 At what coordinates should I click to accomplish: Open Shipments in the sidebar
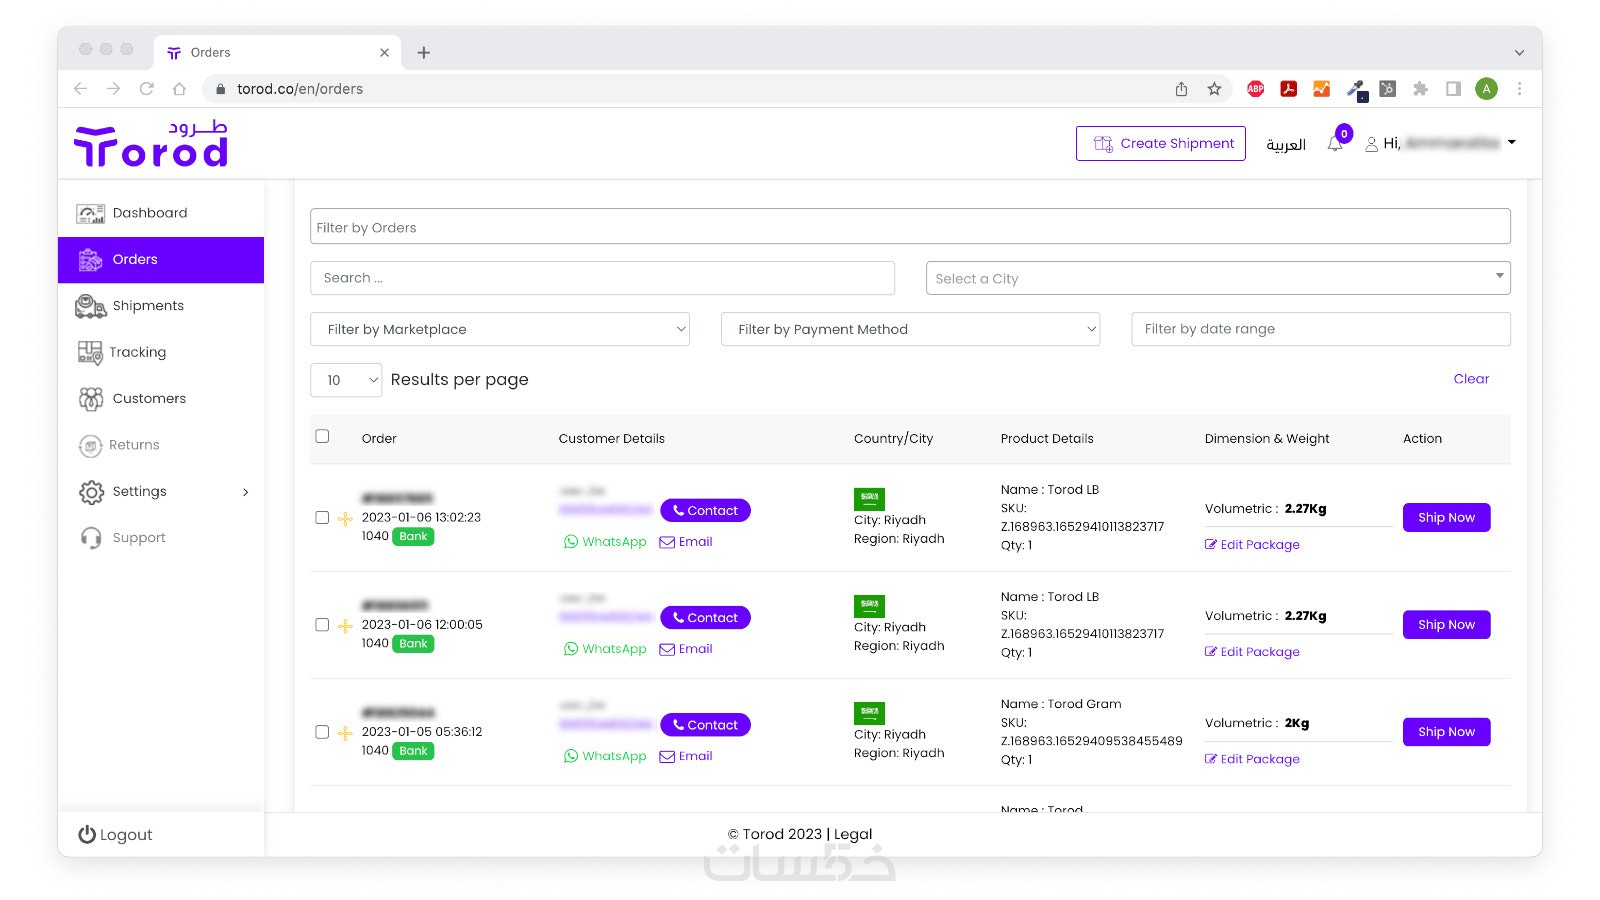148,306
